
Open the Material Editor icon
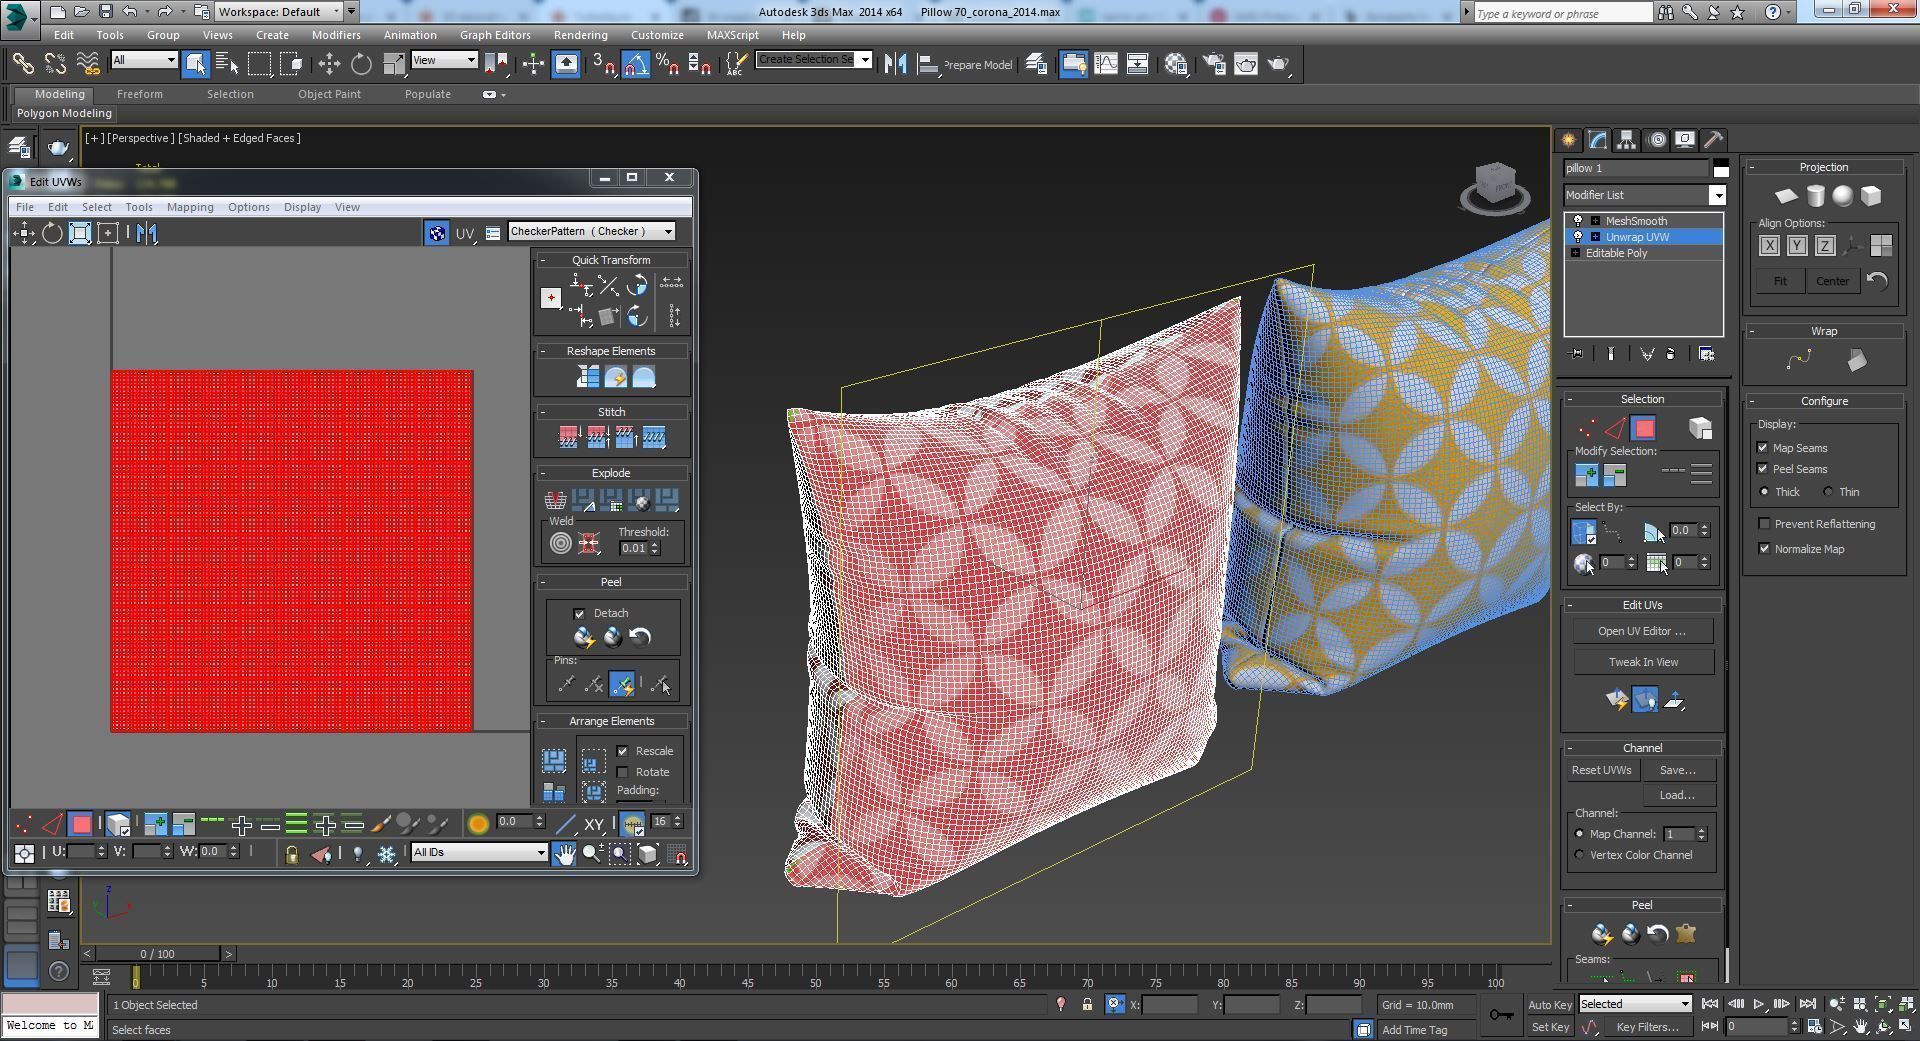pyautogui.click(x=1176, y=64)
